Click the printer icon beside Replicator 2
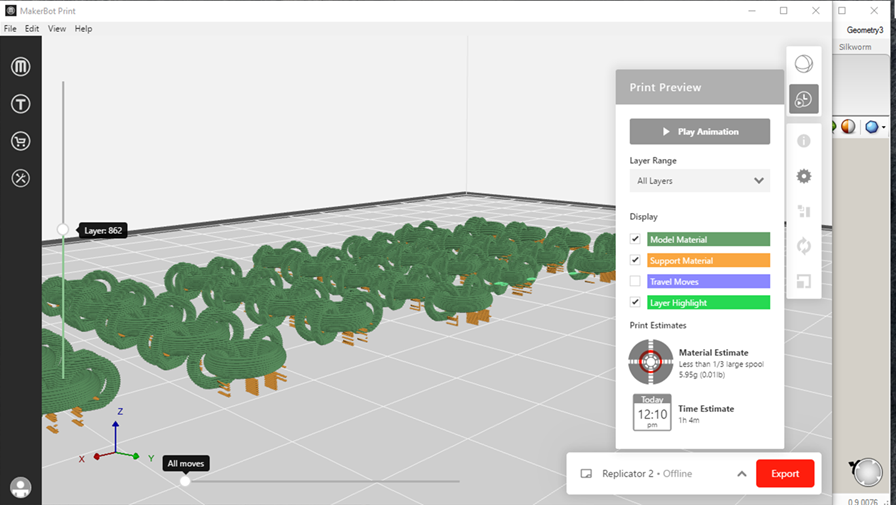This screenshot has width=896, height=505. (586, 474)
